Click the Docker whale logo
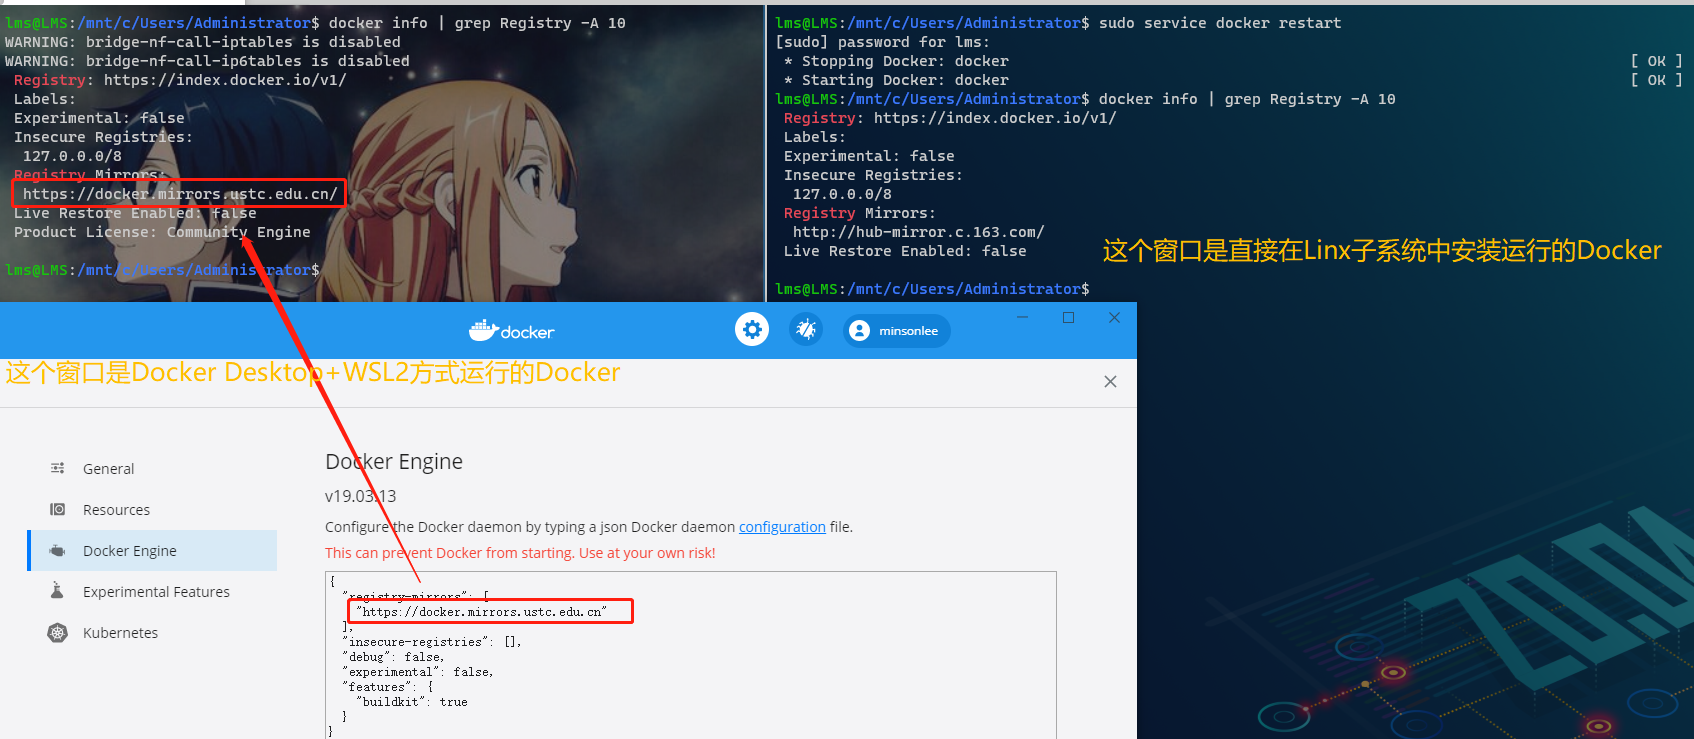Screen dimensions: 1694x739 click(x=512, y=330)
